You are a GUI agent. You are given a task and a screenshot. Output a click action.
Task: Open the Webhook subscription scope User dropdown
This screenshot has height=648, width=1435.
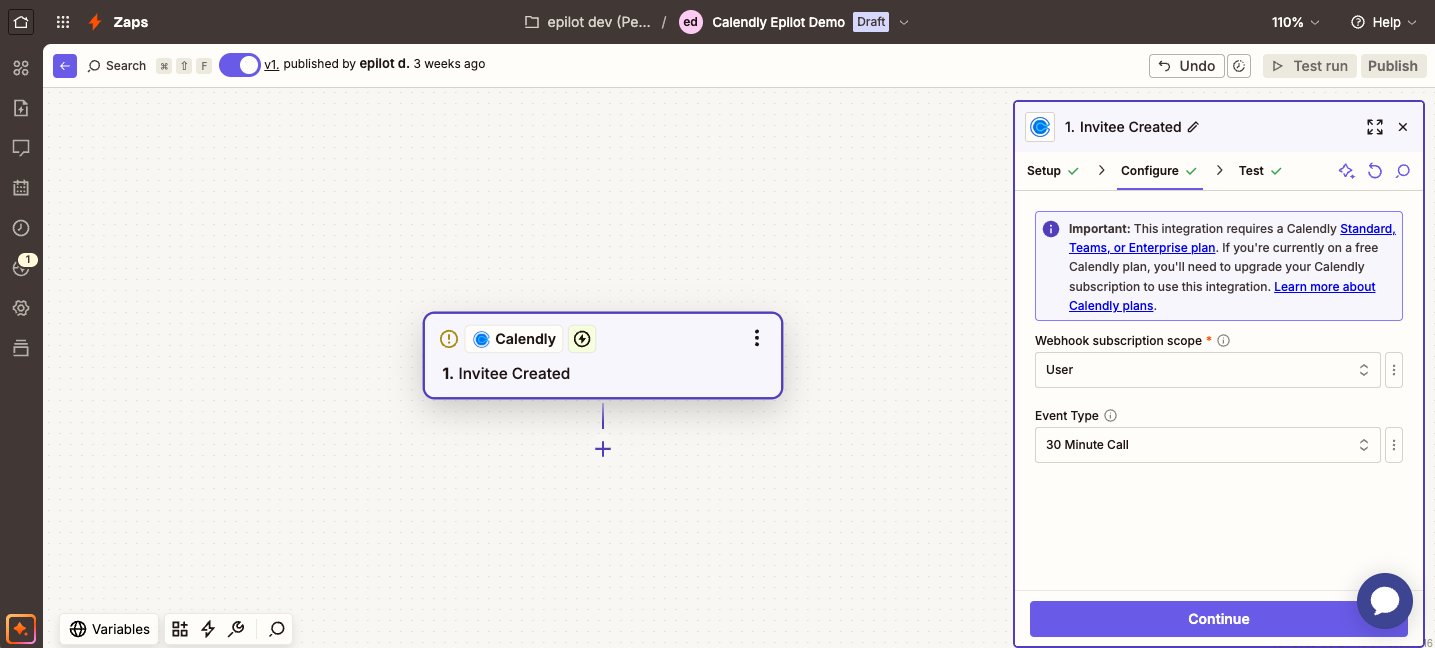(1207, 370)
